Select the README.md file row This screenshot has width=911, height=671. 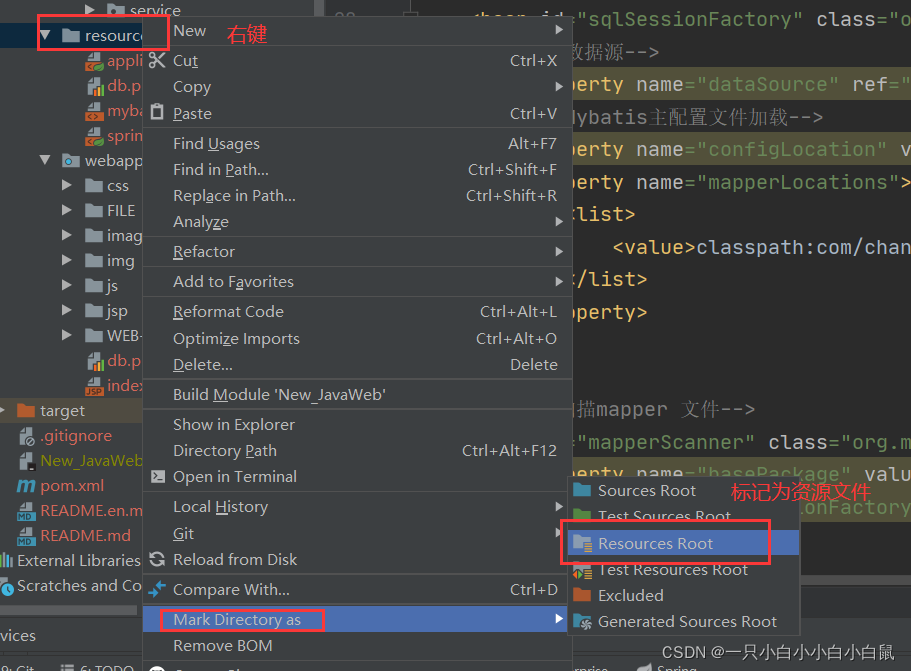click(x=71, y=536)
